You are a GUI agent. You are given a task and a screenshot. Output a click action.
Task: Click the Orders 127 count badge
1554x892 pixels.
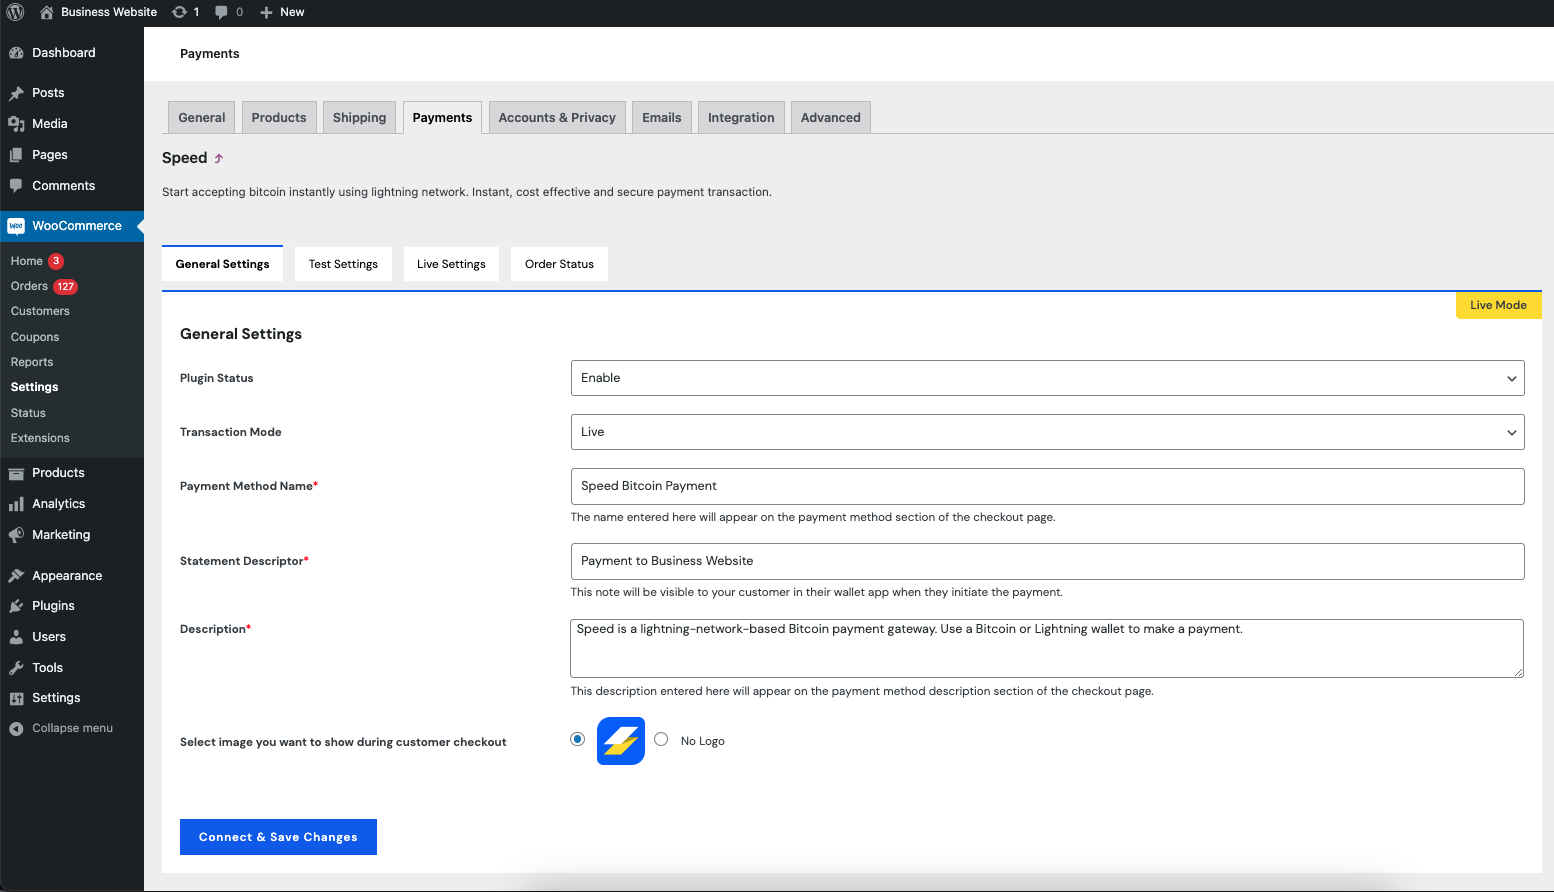[x=66, y=286]
